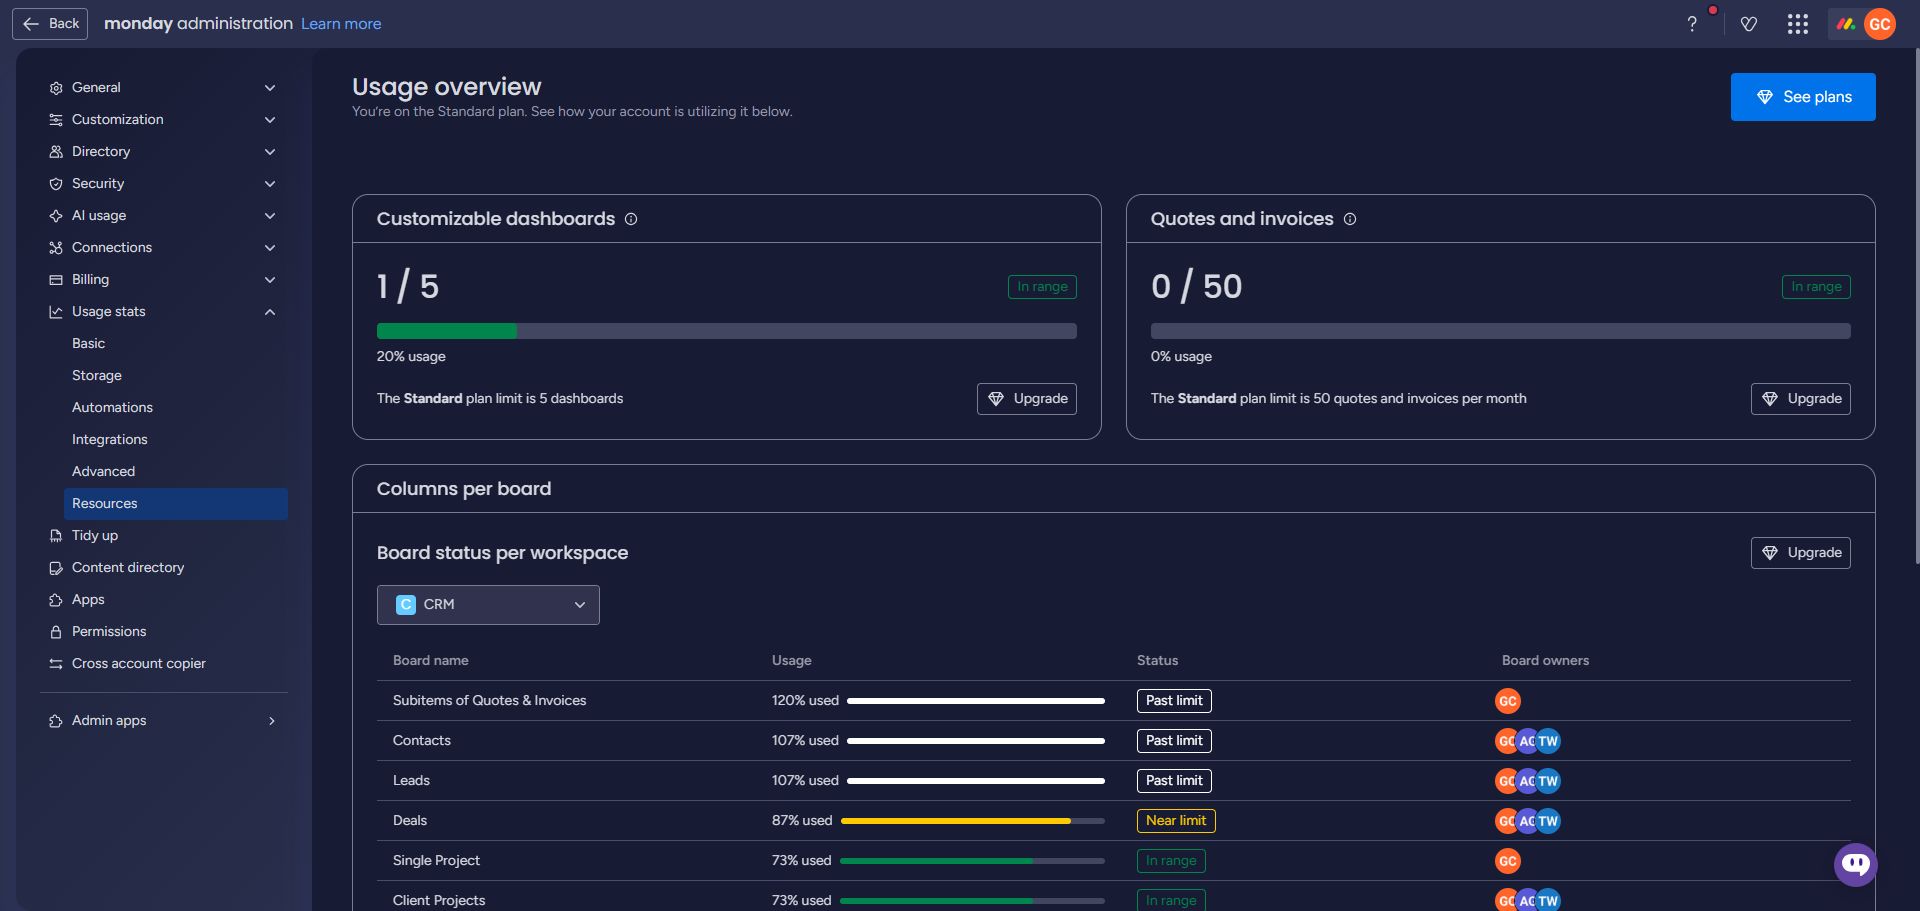Click GC owner avatar for Subitems board
The height and width of the screenshot is (911, 1920).
point(1508,701)
